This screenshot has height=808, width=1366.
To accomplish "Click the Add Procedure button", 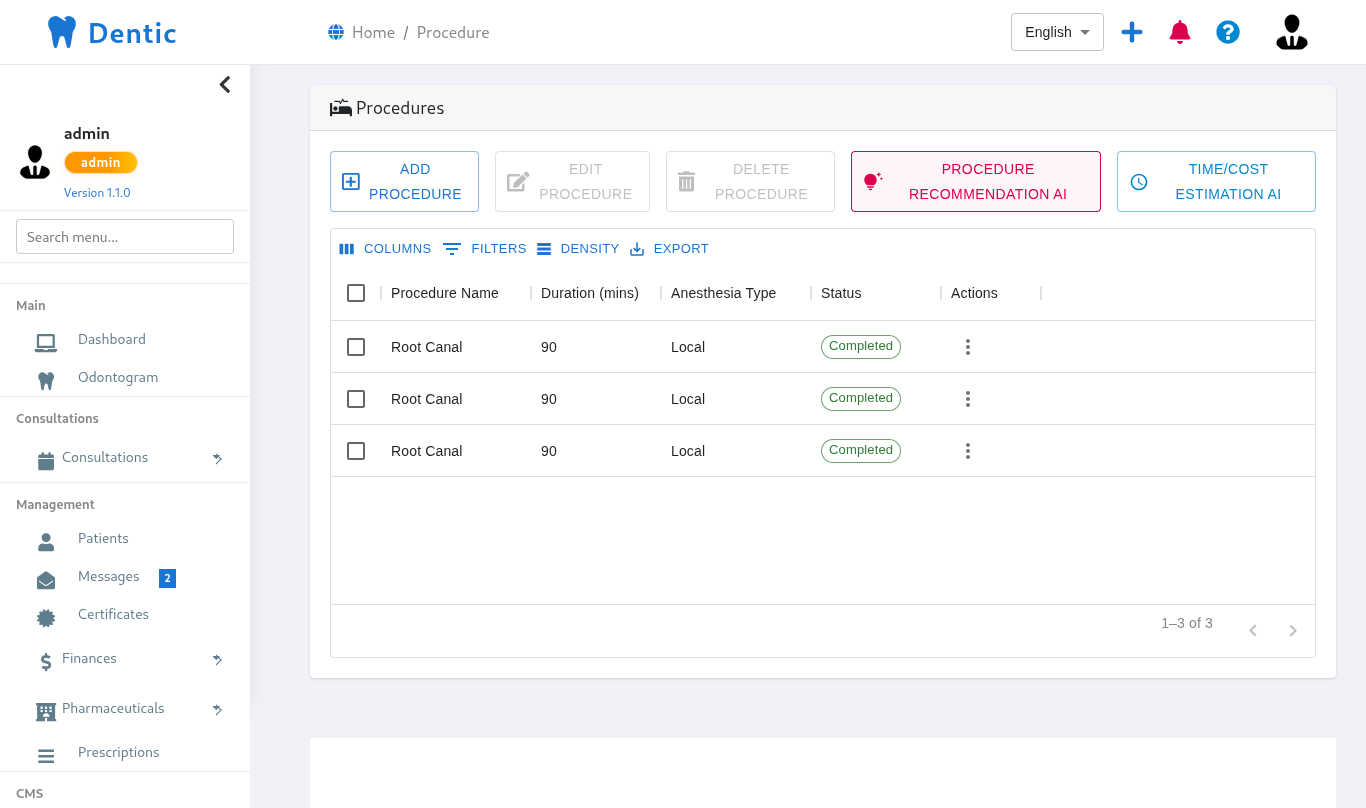I will coord(404,182).
